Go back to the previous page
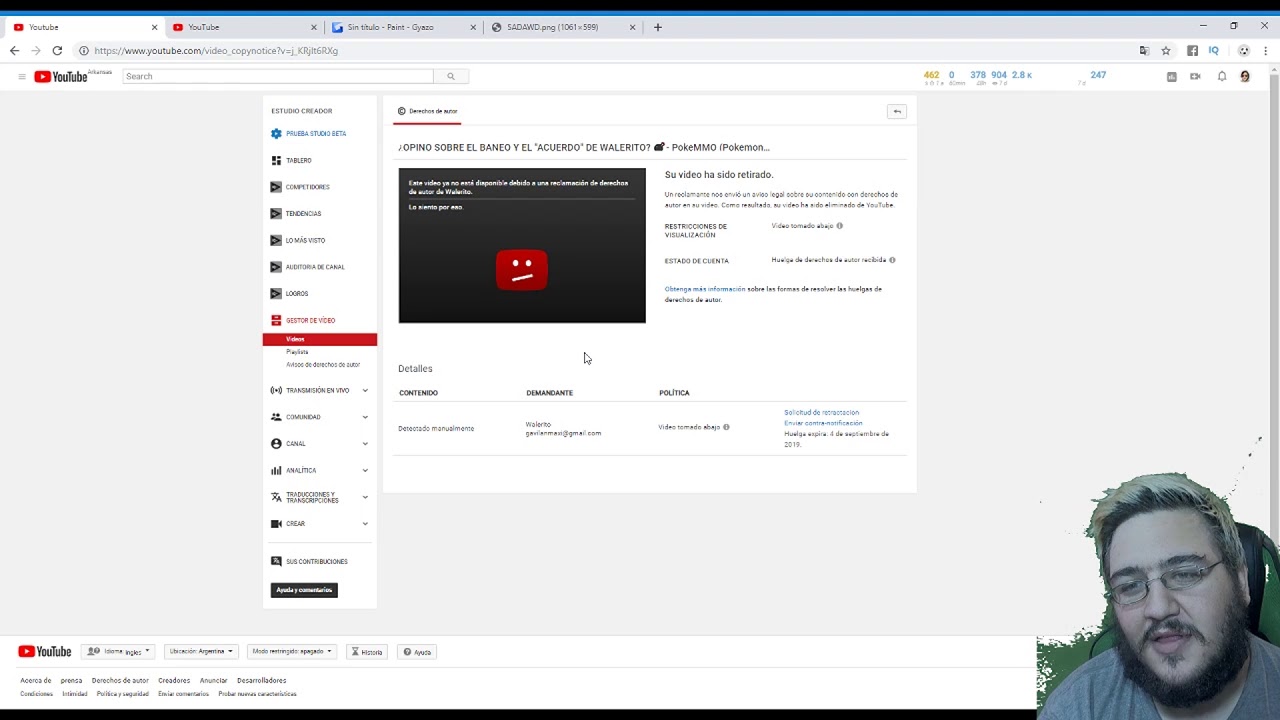1280x720 pixels. (14, 50)
